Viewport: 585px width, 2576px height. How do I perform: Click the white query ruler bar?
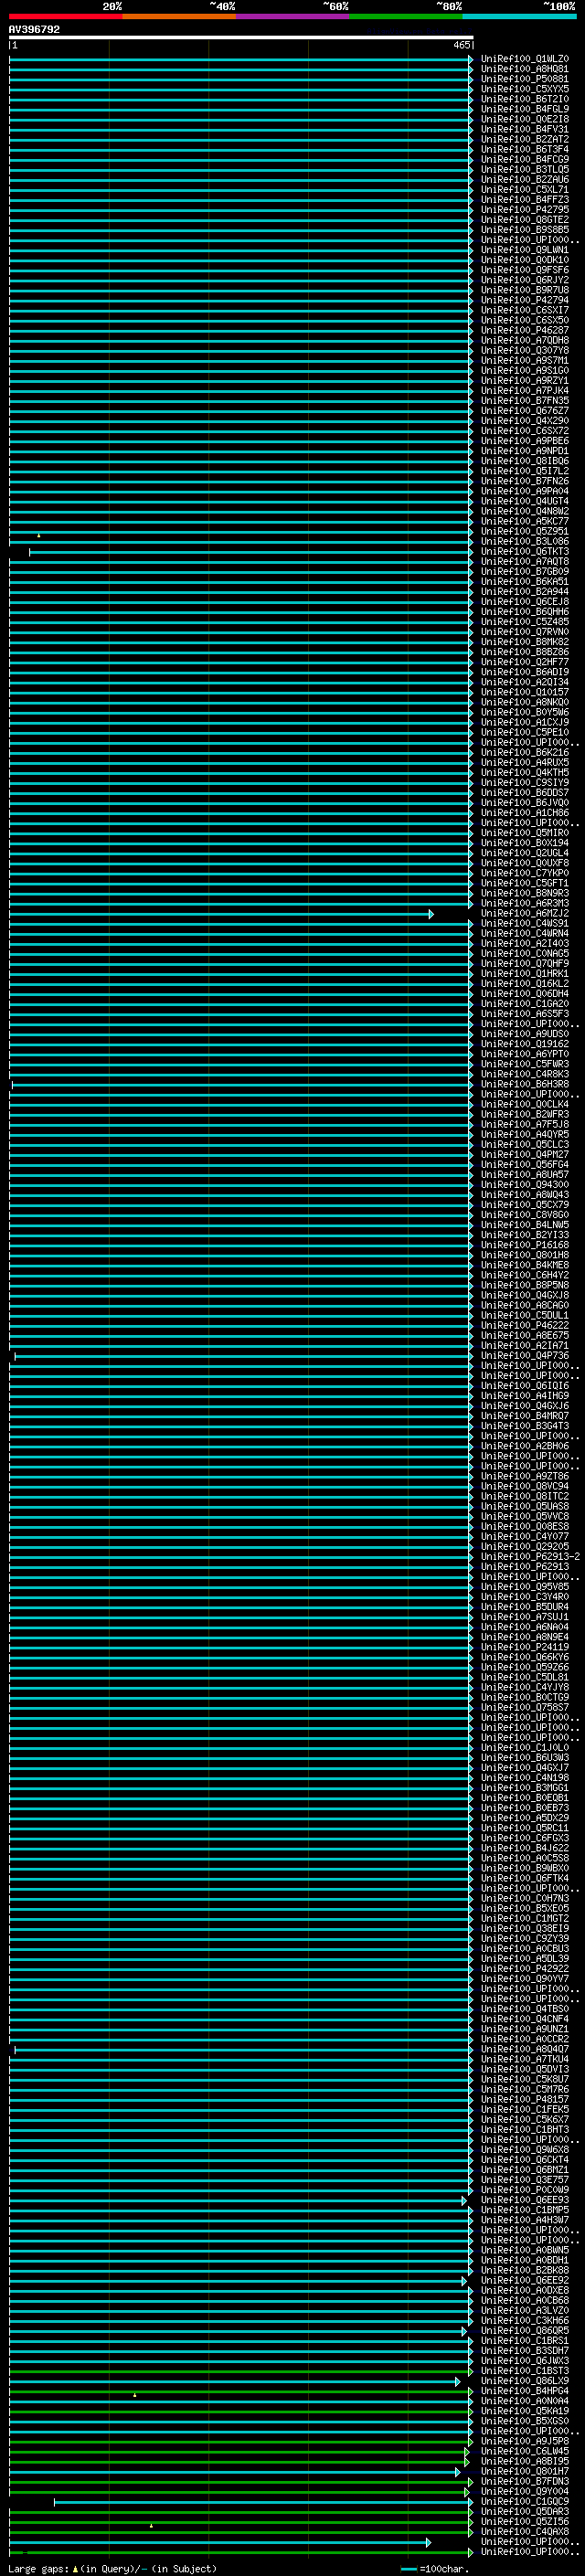click(x=241, y=38)
